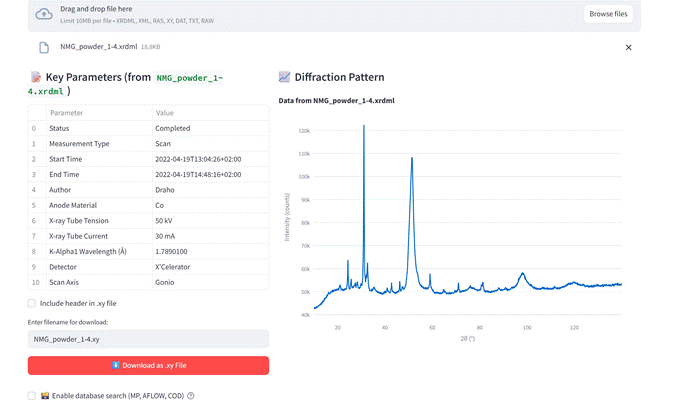Image resolution: width=681 pixels, height=410 pixels.
Task: Click the Value column header
Action: tap(210, 113)
